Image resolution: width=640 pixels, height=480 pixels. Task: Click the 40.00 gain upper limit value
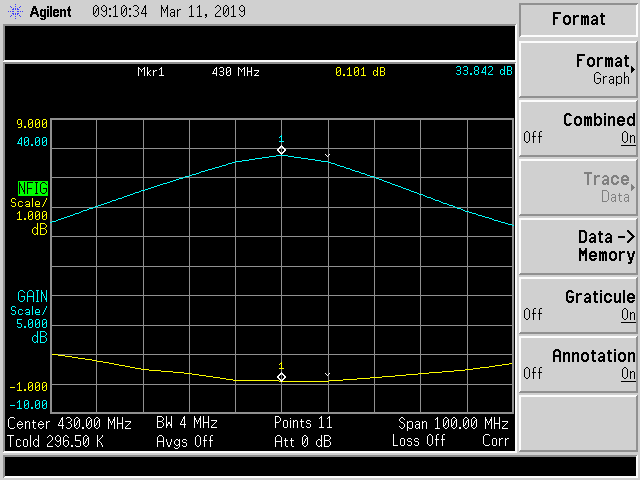tap(32, 142)
